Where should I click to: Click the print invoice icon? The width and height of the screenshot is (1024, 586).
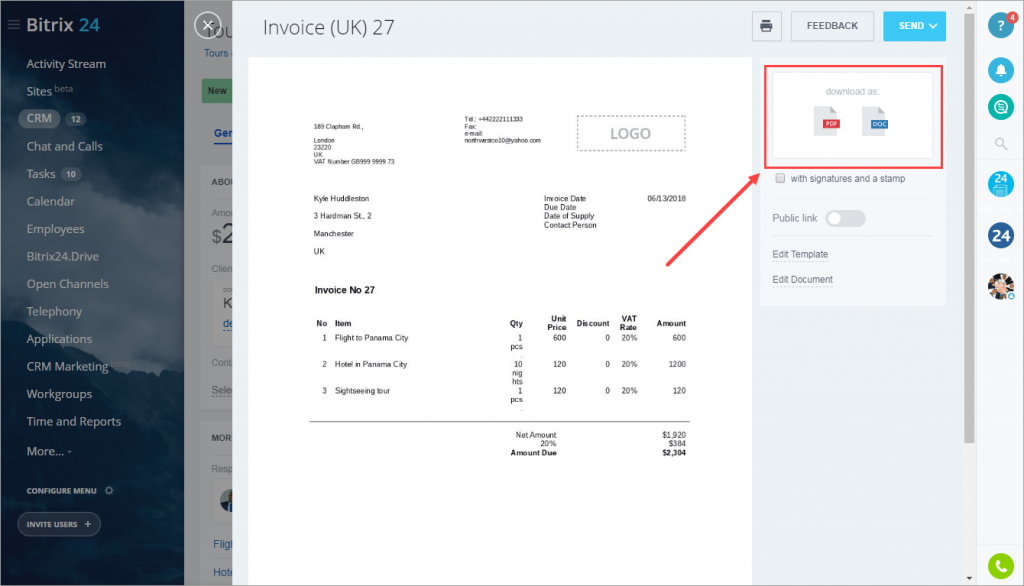coord(766,26)
